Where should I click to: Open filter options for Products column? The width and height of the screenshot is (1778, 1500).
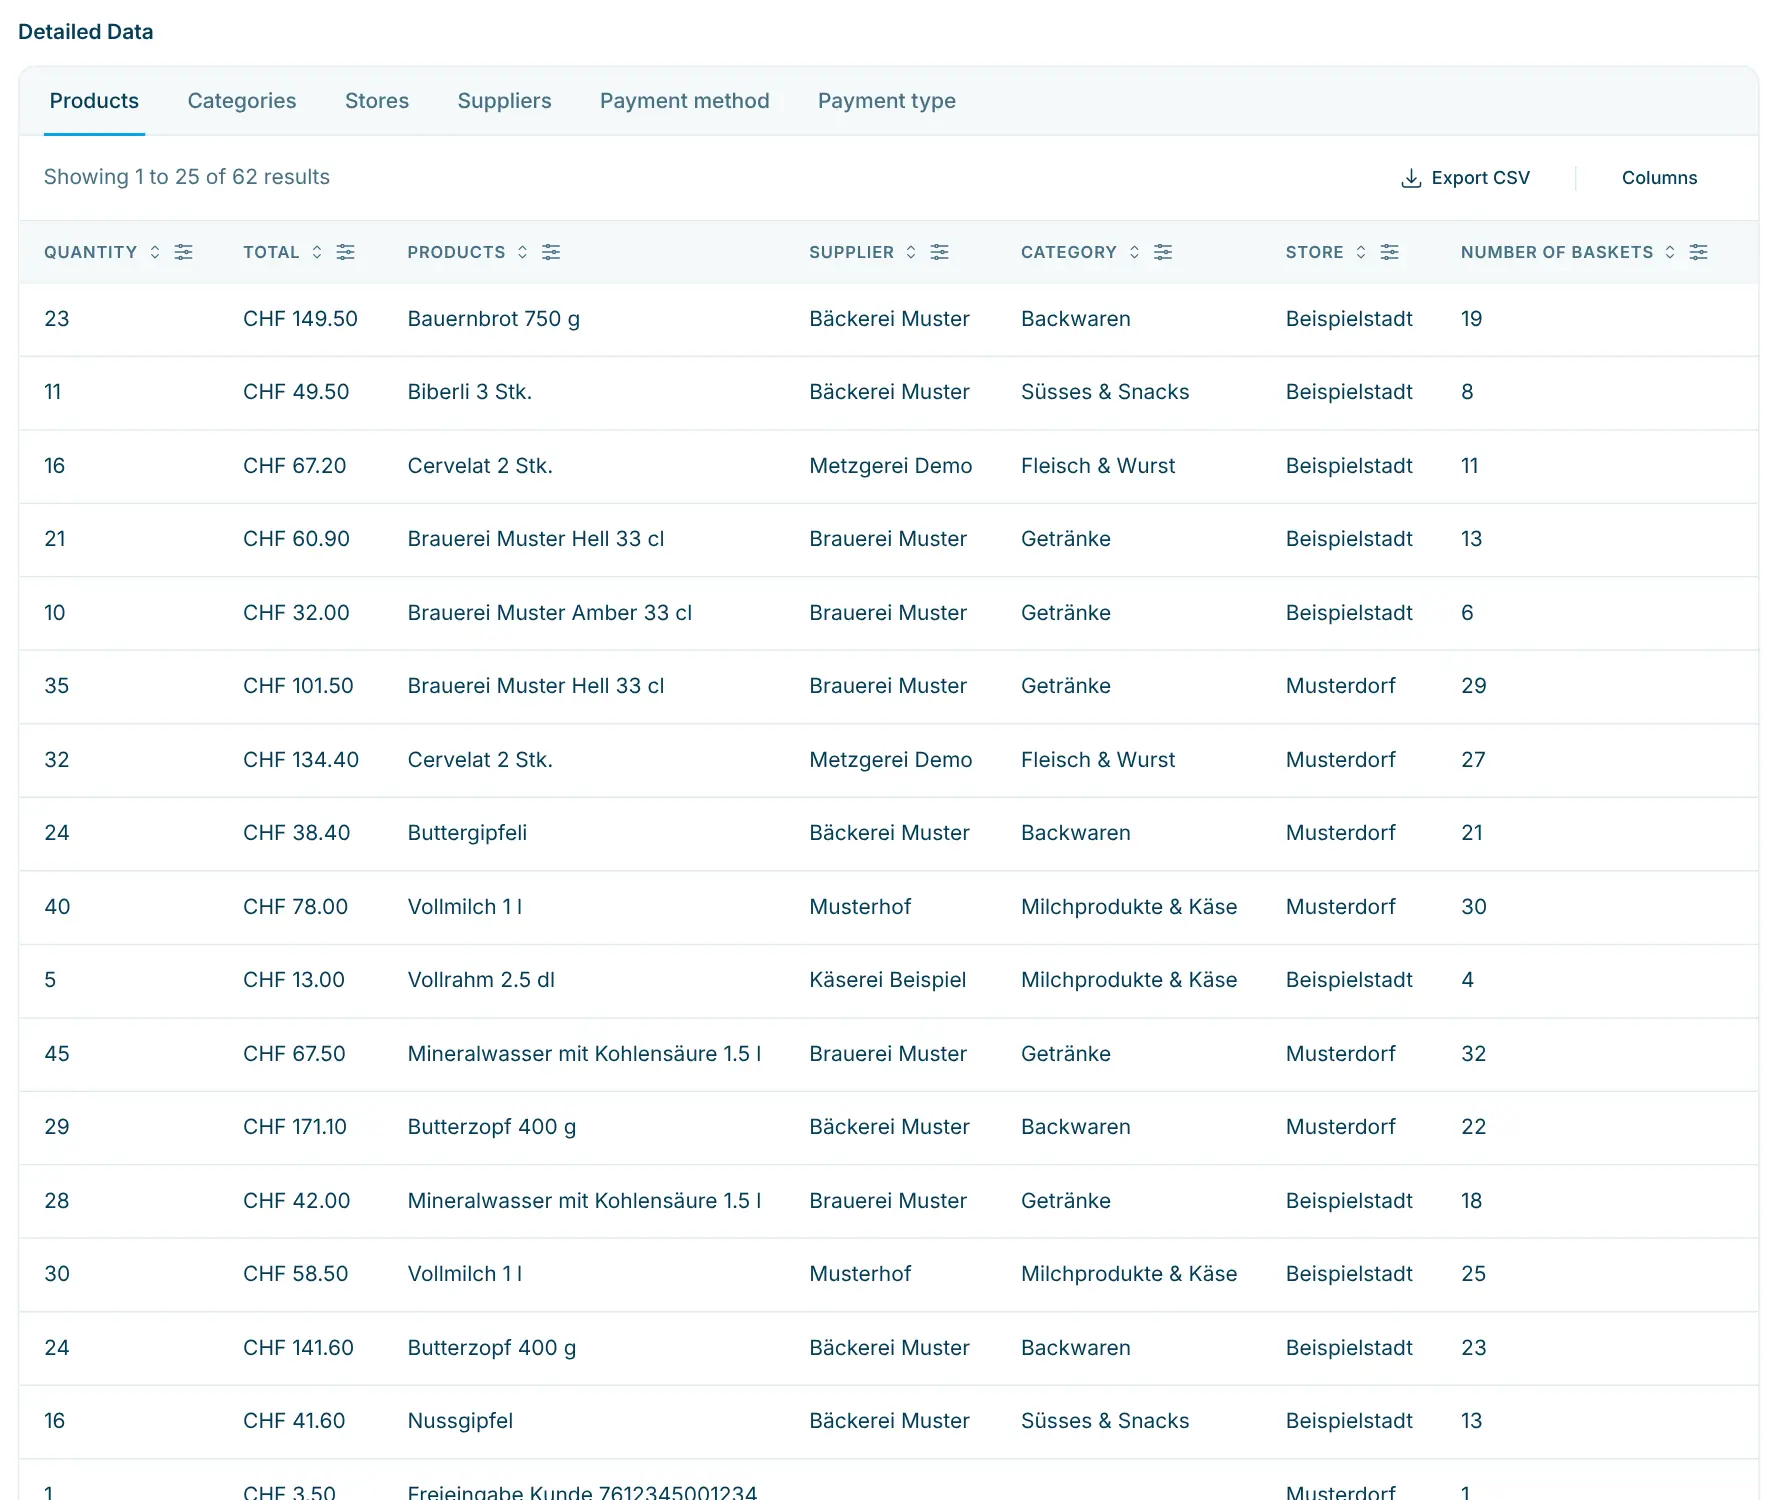coord(551,252)
